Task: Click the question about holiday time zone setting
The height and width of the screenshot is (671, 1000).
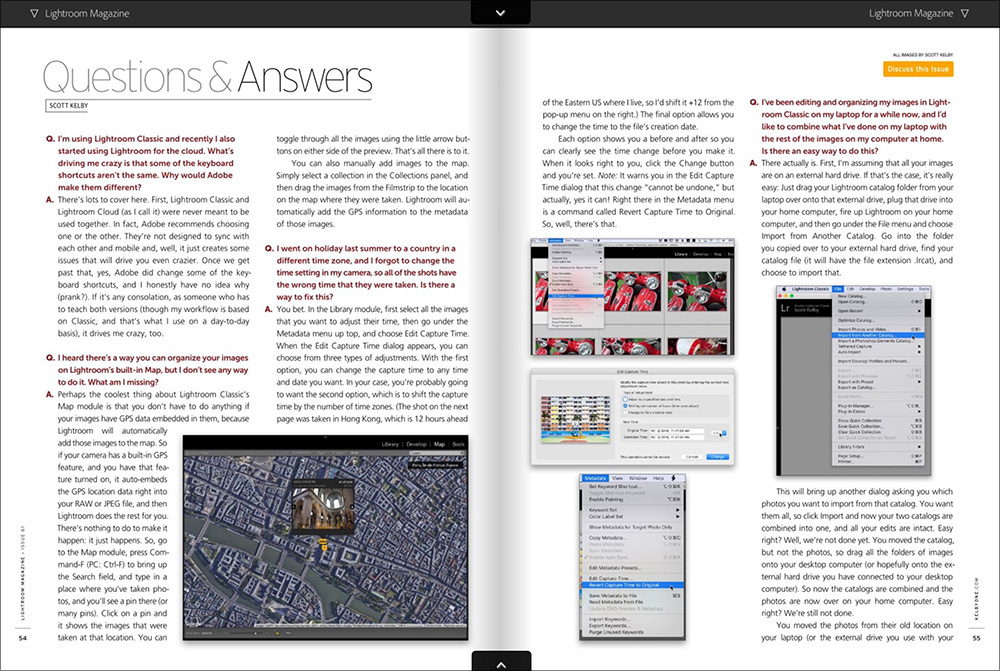Action: point(360,272)
